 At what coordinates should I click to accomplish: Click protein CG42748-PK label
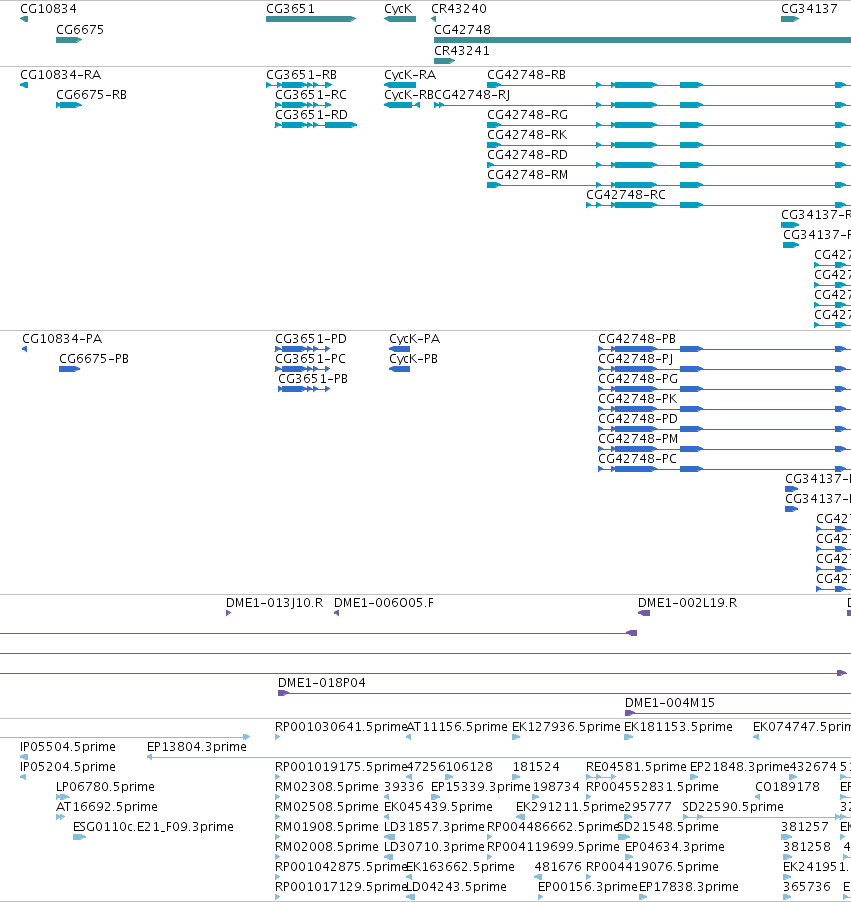(638, 398)
